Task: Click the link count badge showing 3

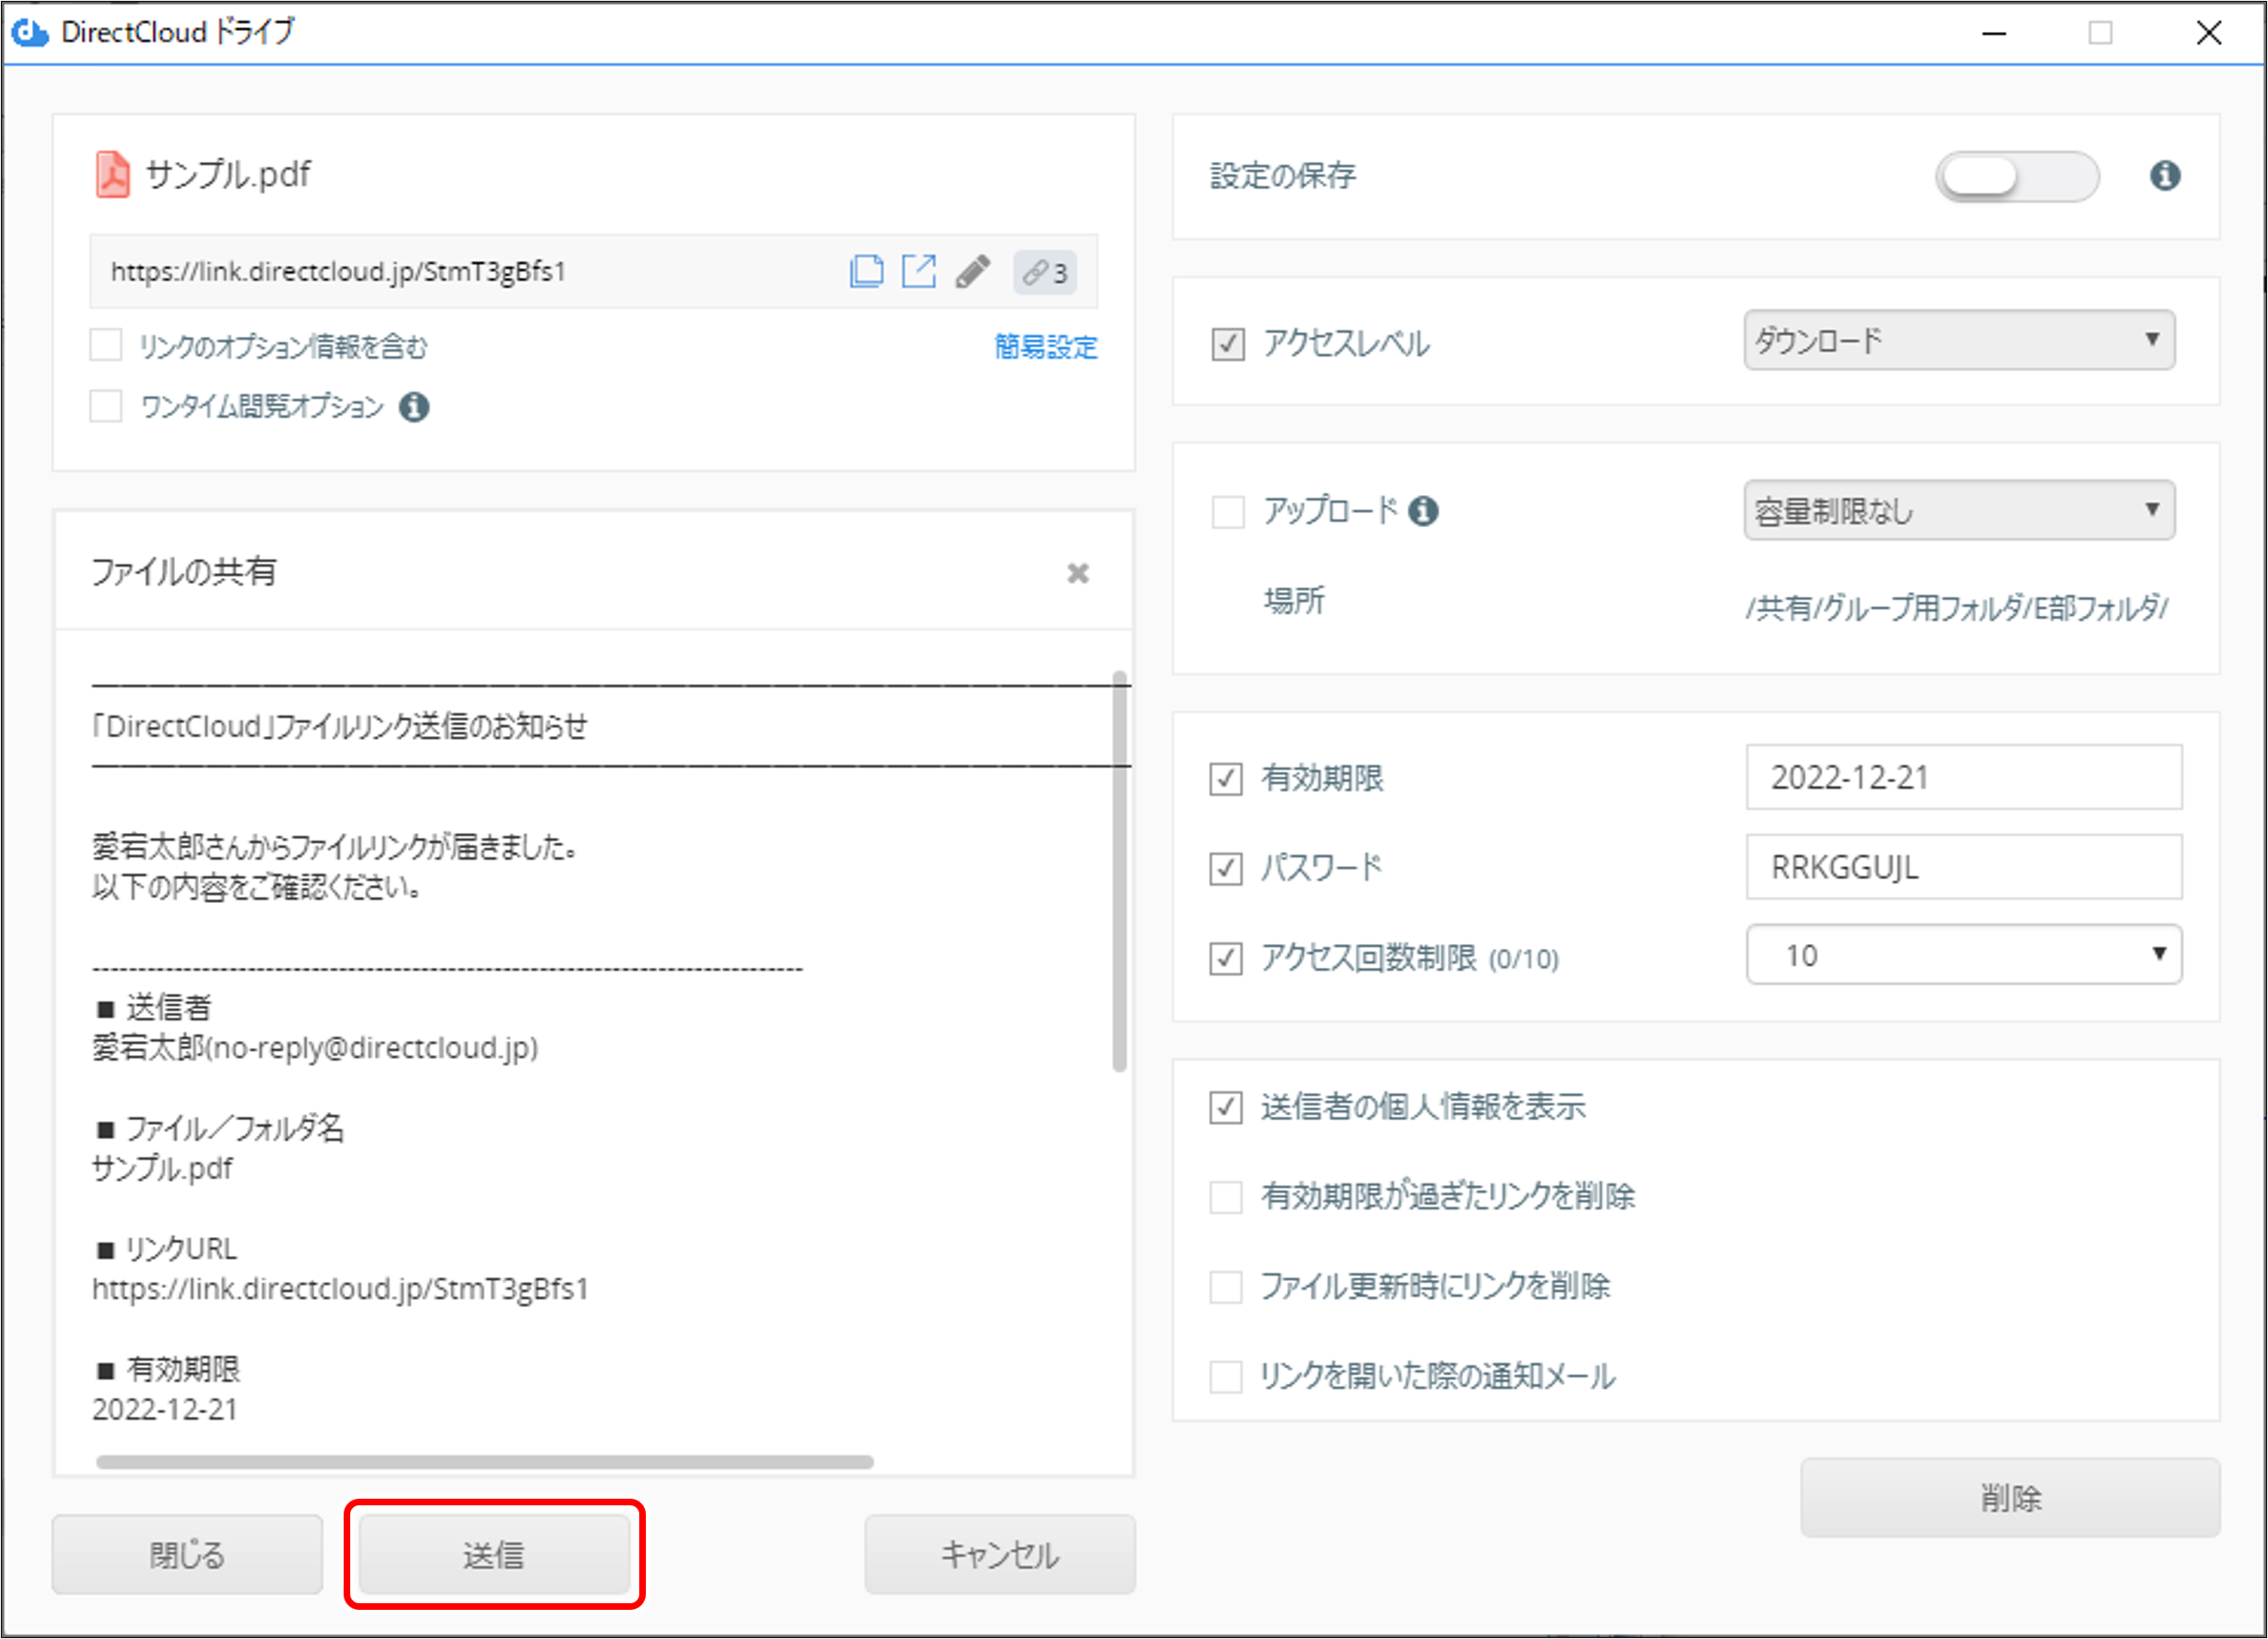Action: point(1045,272)
